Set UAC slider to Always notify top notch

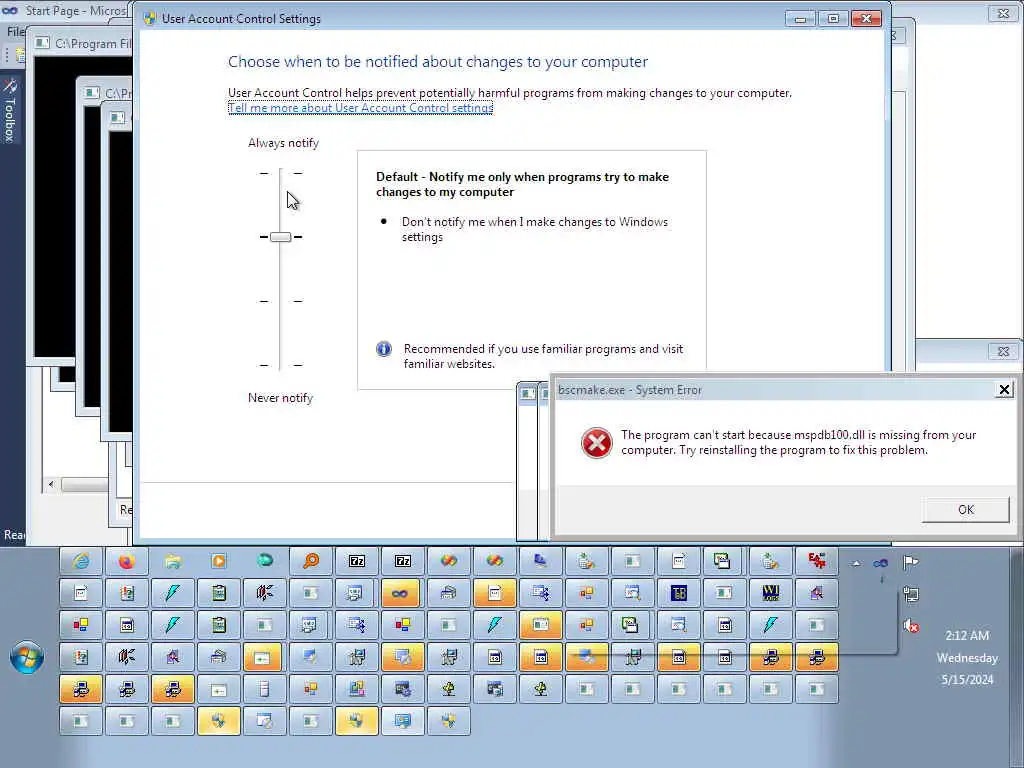280,173
